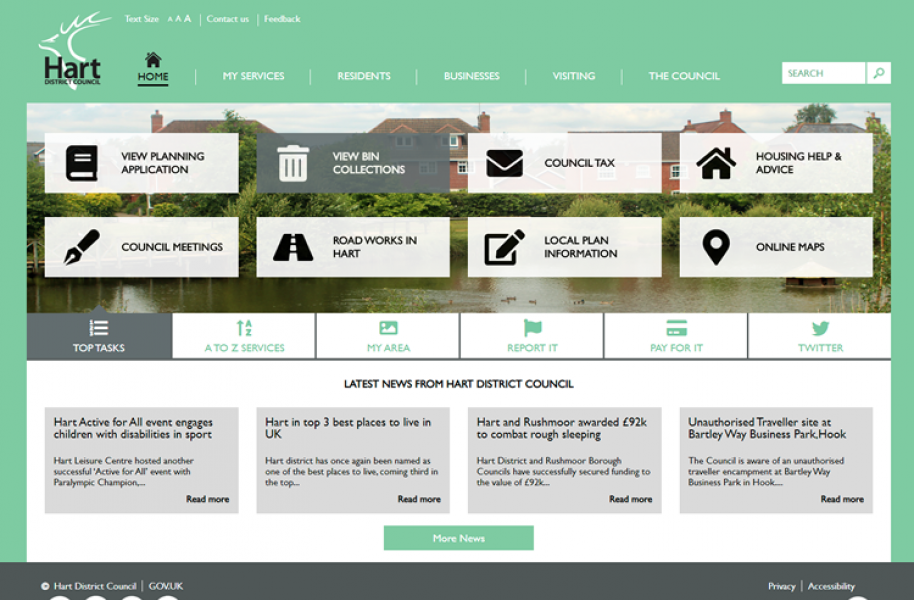This screenshot has width=914, height=600.
Task: Click the search magnifier icon
Action: click(x=878, y=73)
